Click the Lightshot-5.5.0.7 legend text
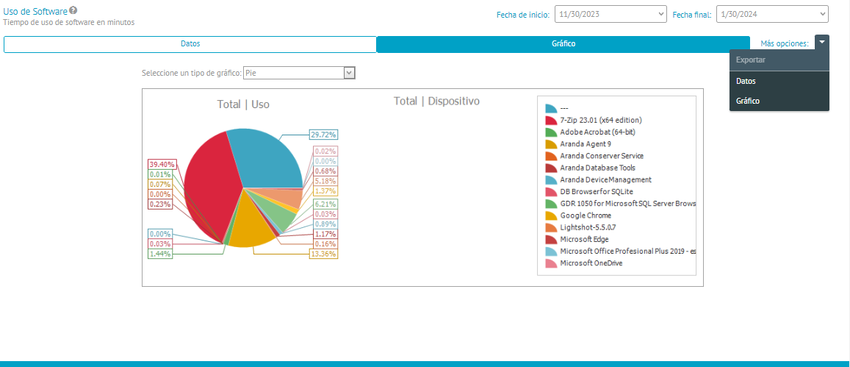Image resolution: width=850 pixels, height=367 pixels. click(588, 227)
